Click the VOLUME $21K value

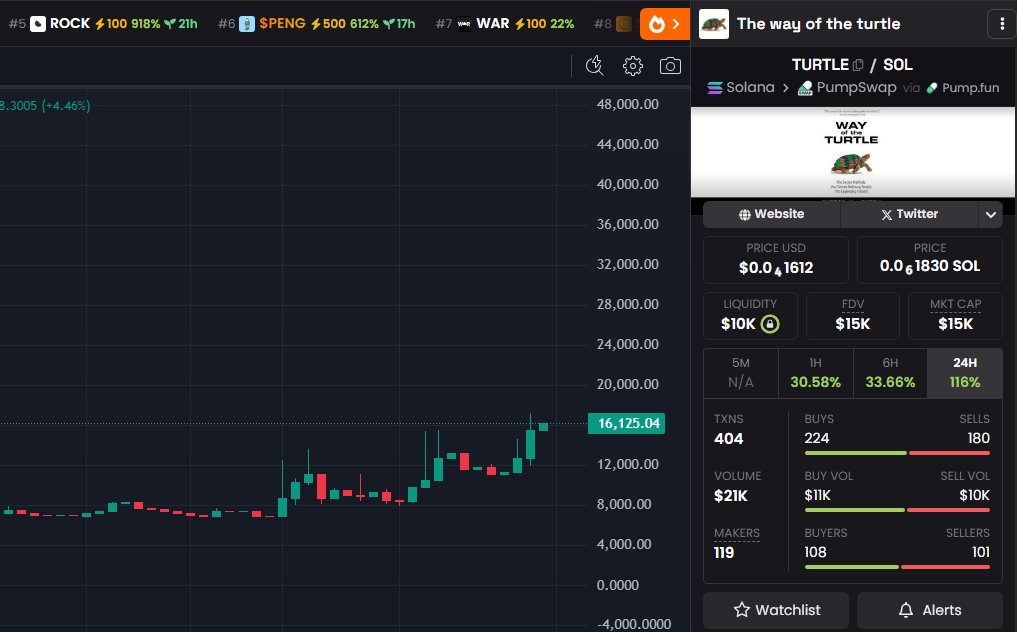(730, 496)
